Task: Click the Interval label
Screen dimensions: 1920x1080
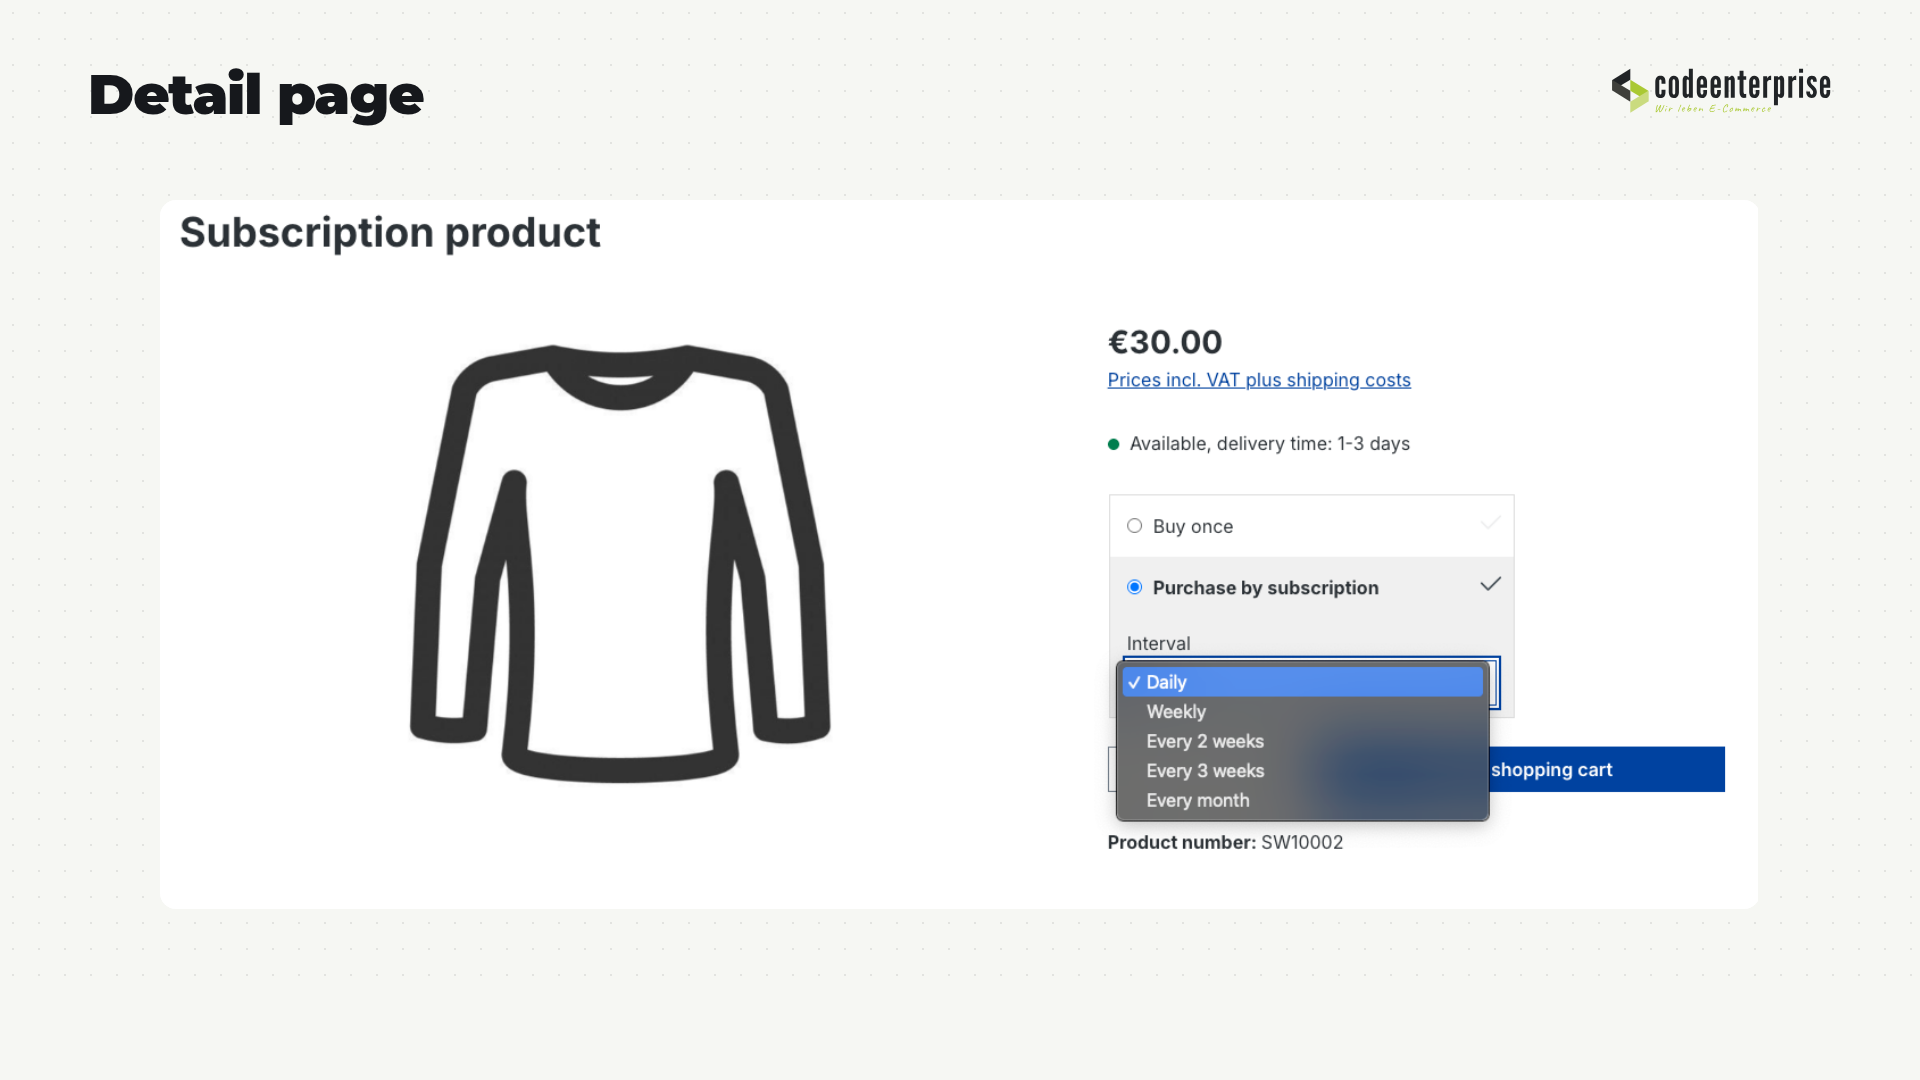Action: tap(1158, 643)
